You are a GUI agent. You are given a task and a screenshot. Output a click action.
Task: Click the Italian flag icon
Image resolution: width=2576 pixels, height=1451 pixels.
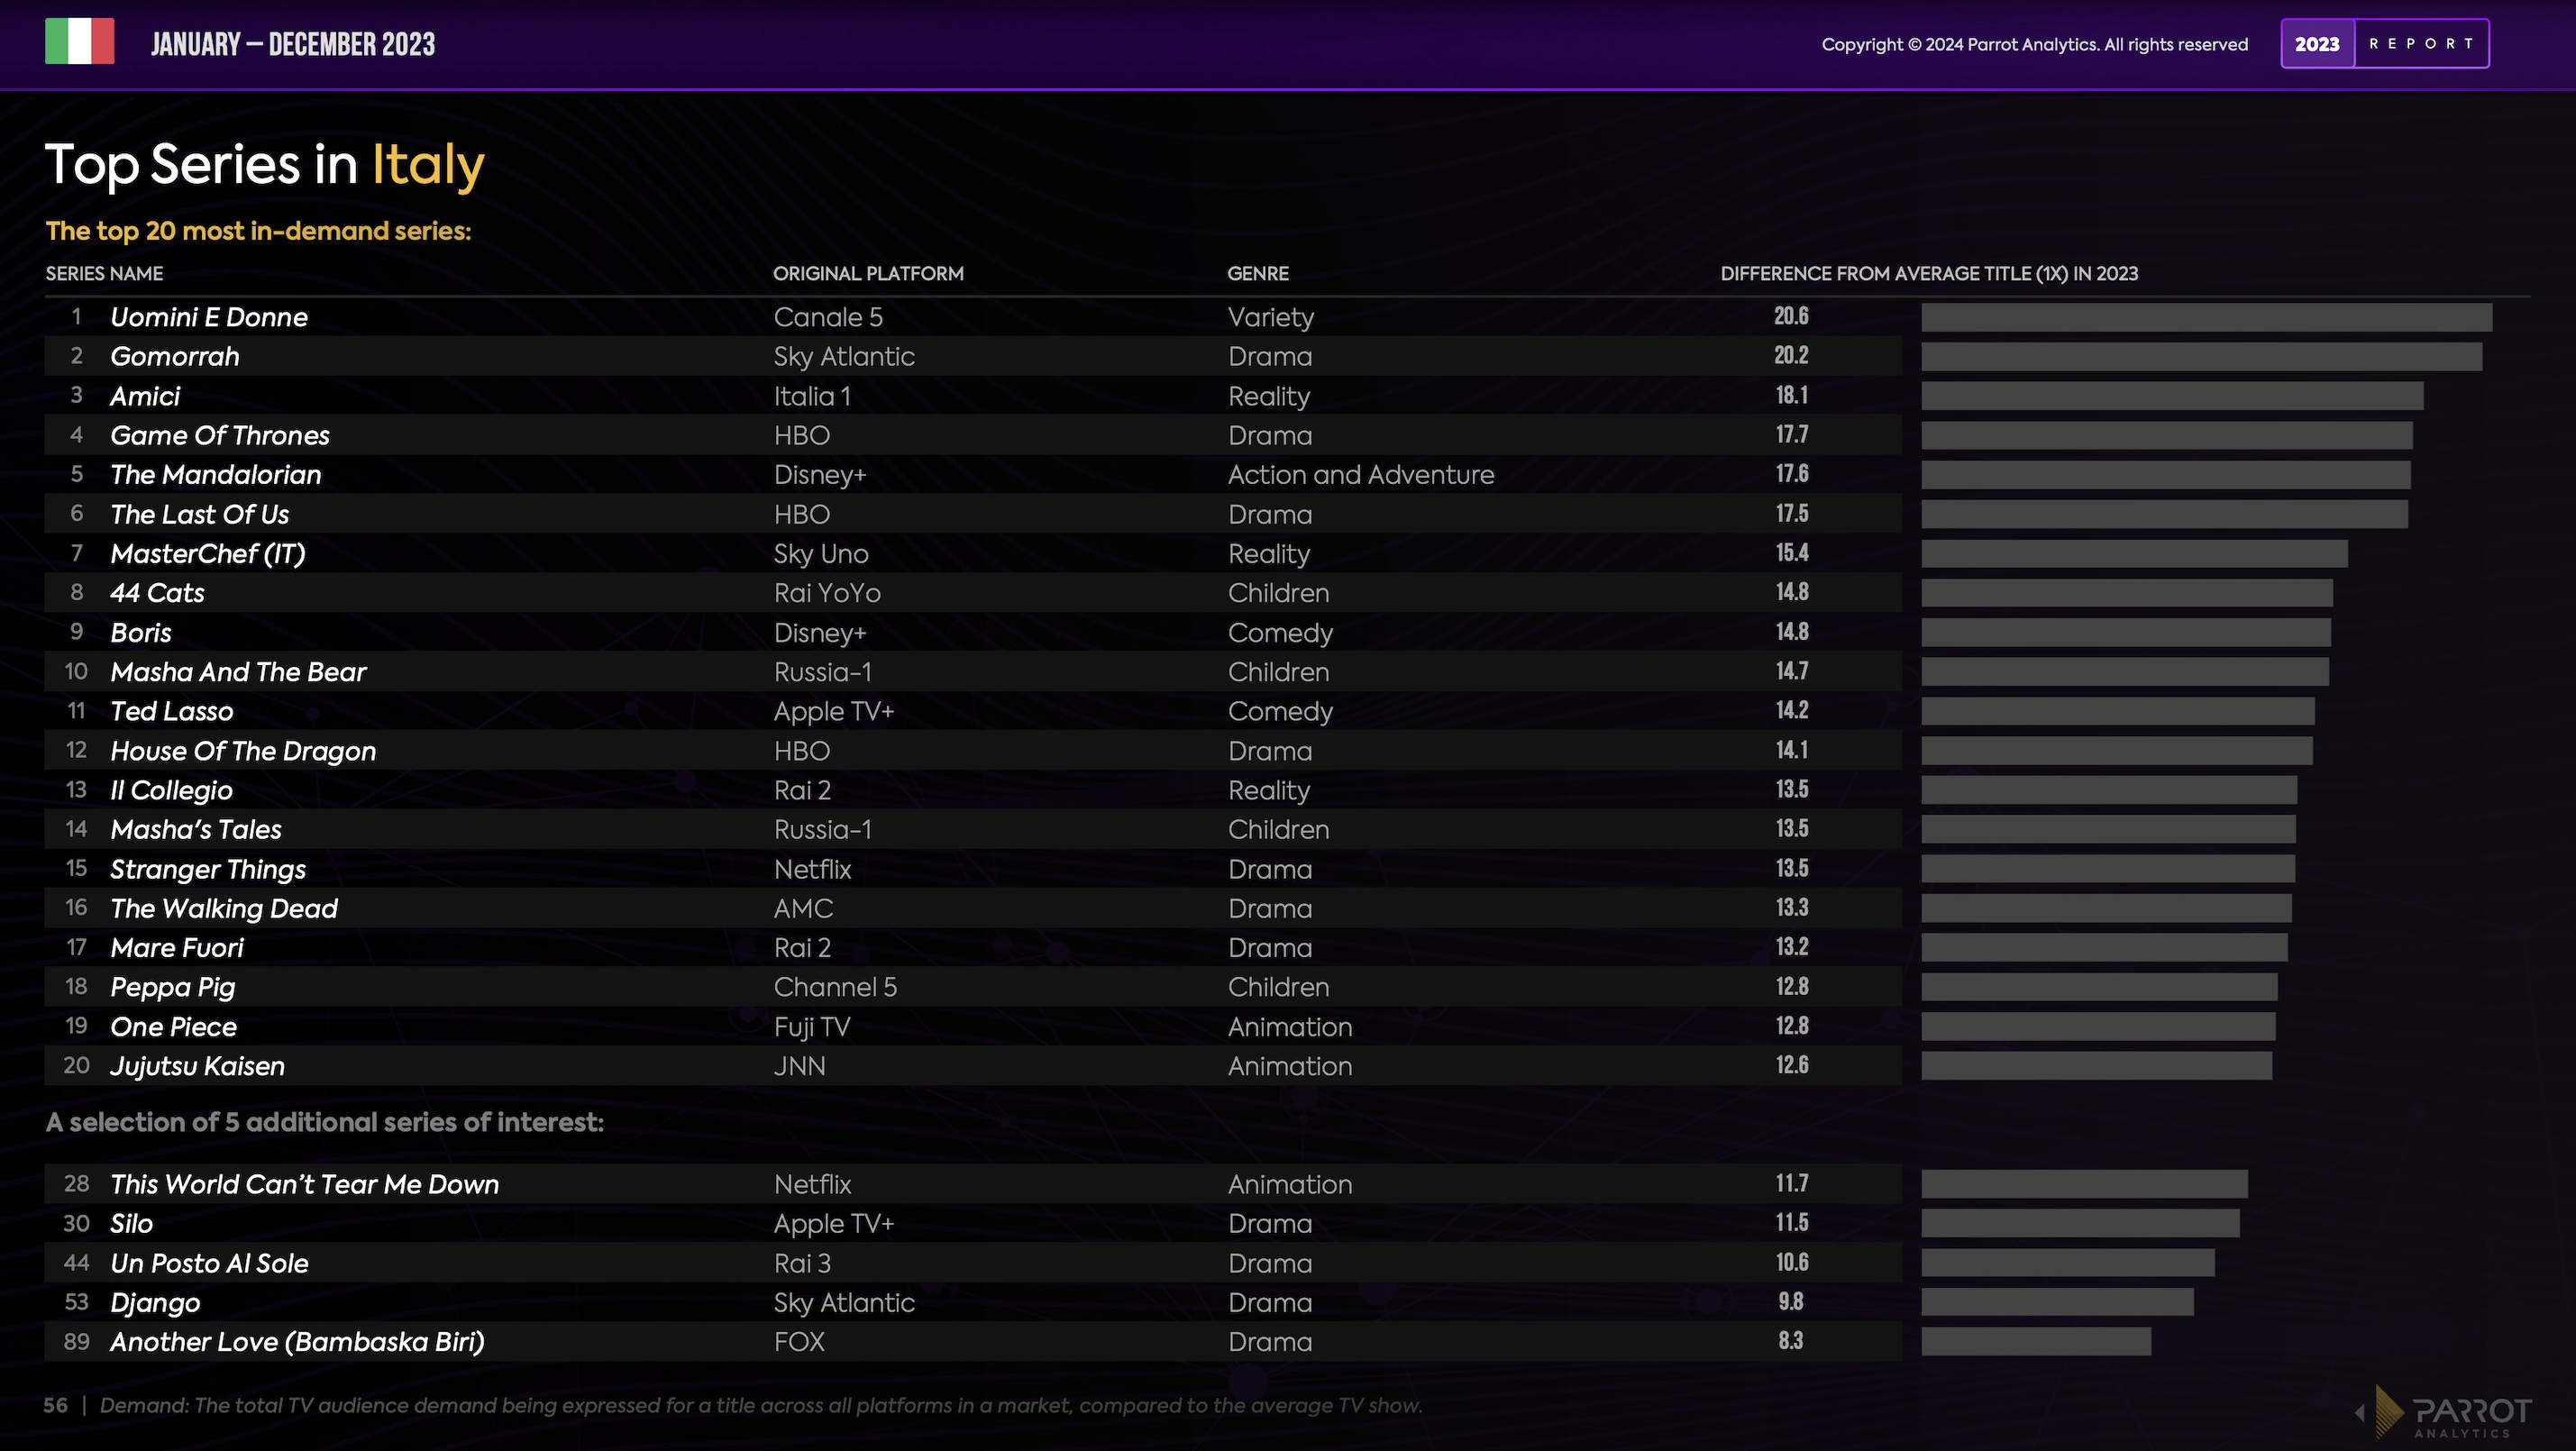click(79, 42)
